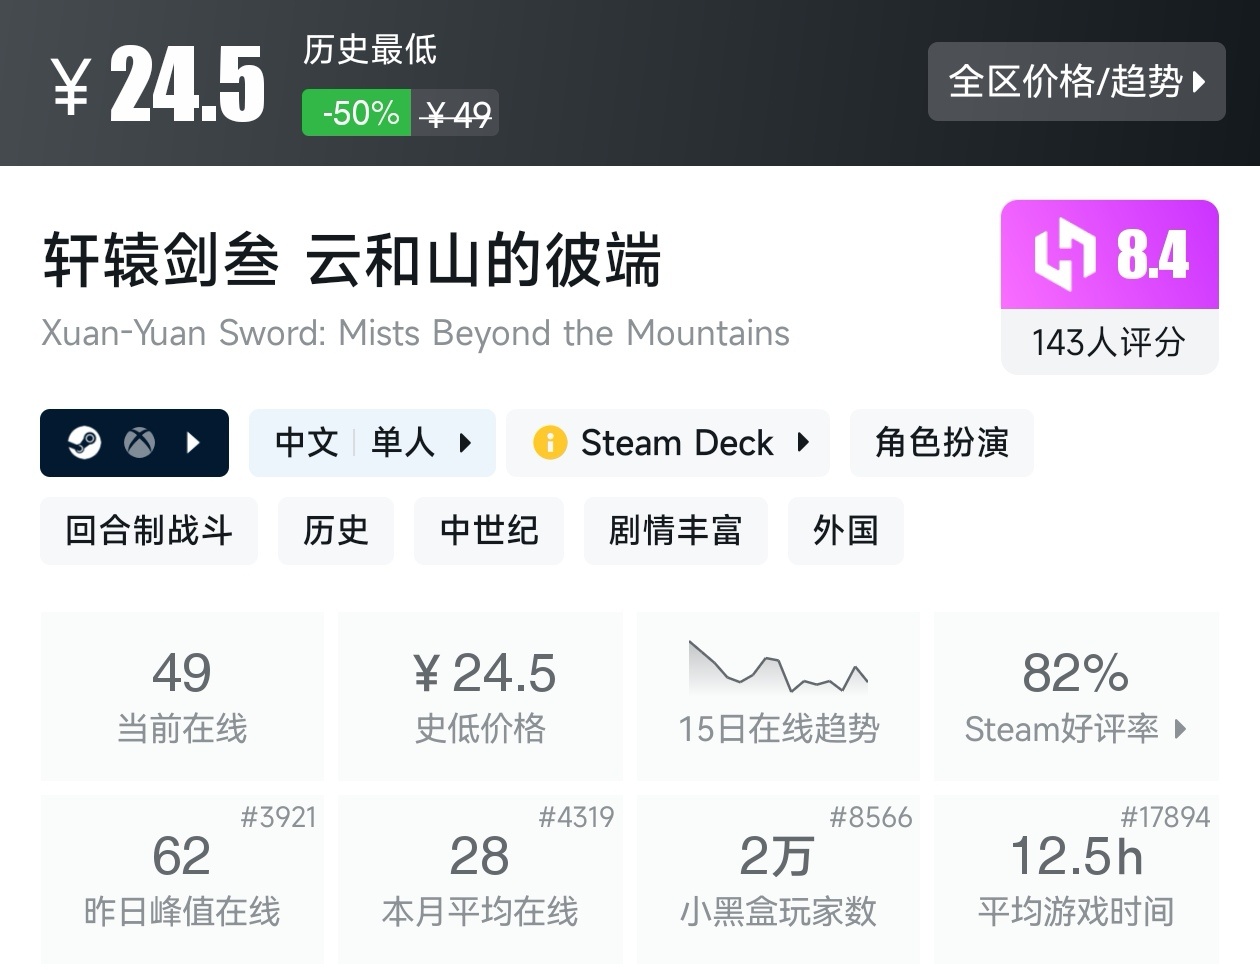Select the 外国 tag
The image size is (1260, 980).
click(845, 530)
